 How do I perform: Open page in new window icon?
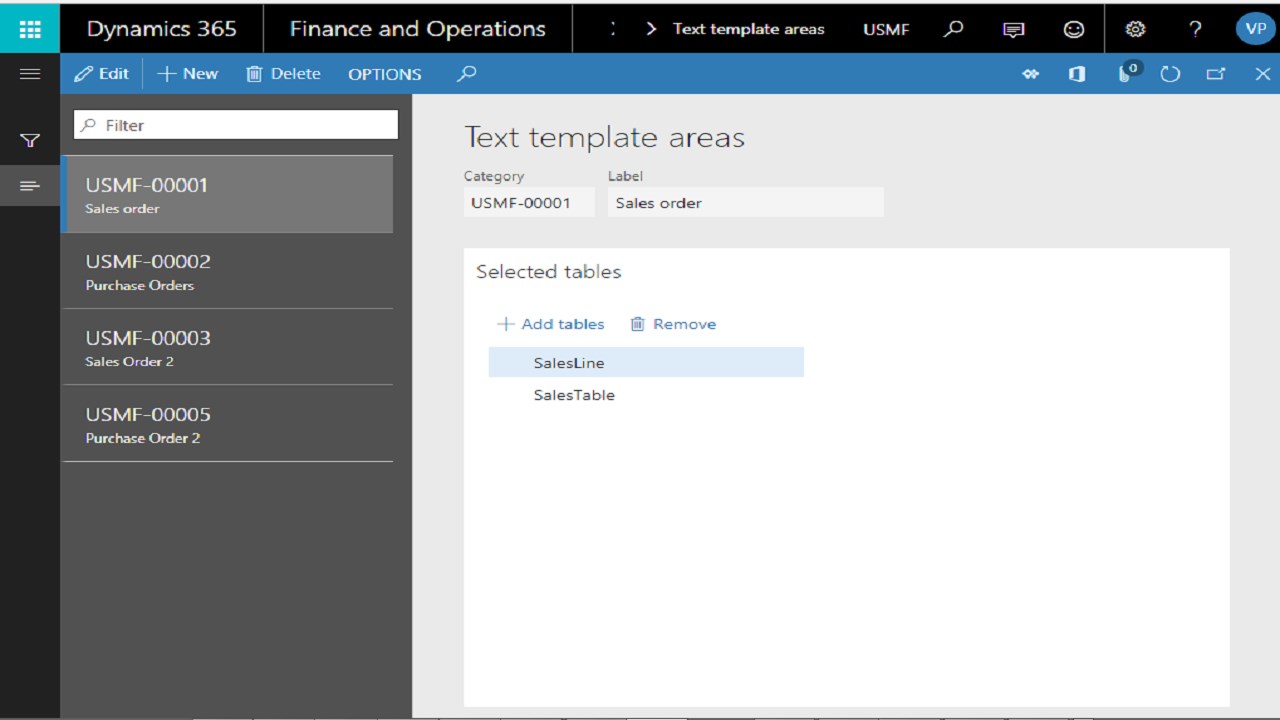point(1216,74)
